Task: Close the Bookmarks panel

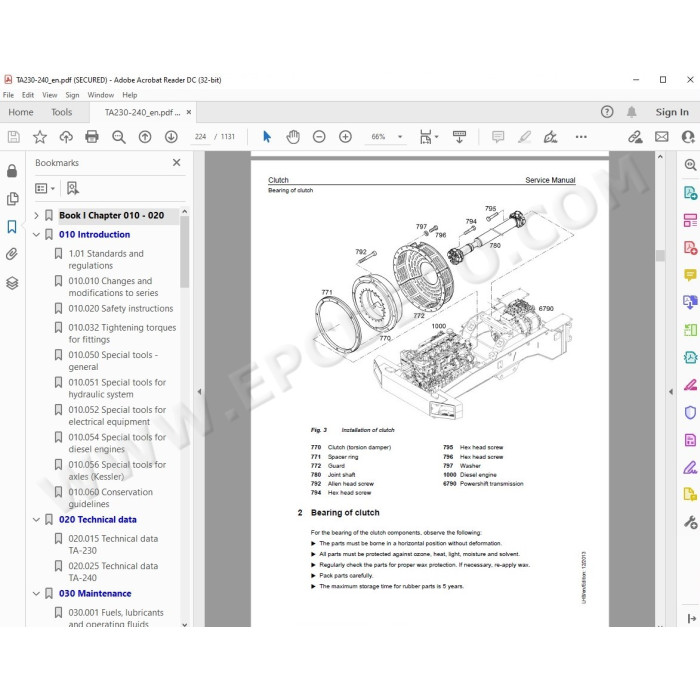Action: (176, 162)
